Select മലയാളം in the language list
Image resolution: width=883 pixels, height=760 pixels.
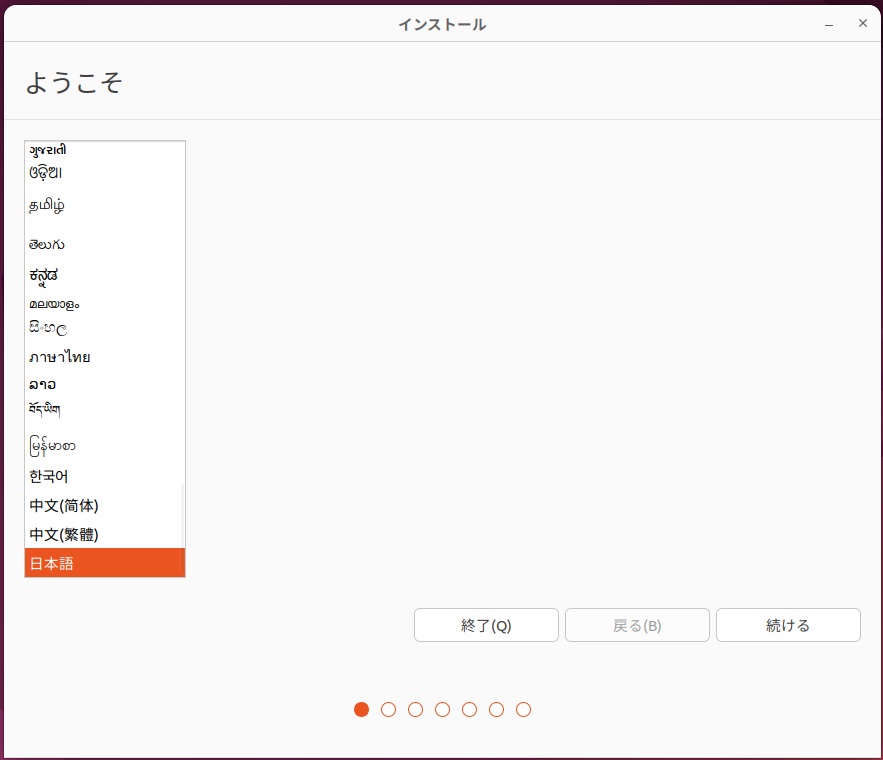tap(105, 304)
